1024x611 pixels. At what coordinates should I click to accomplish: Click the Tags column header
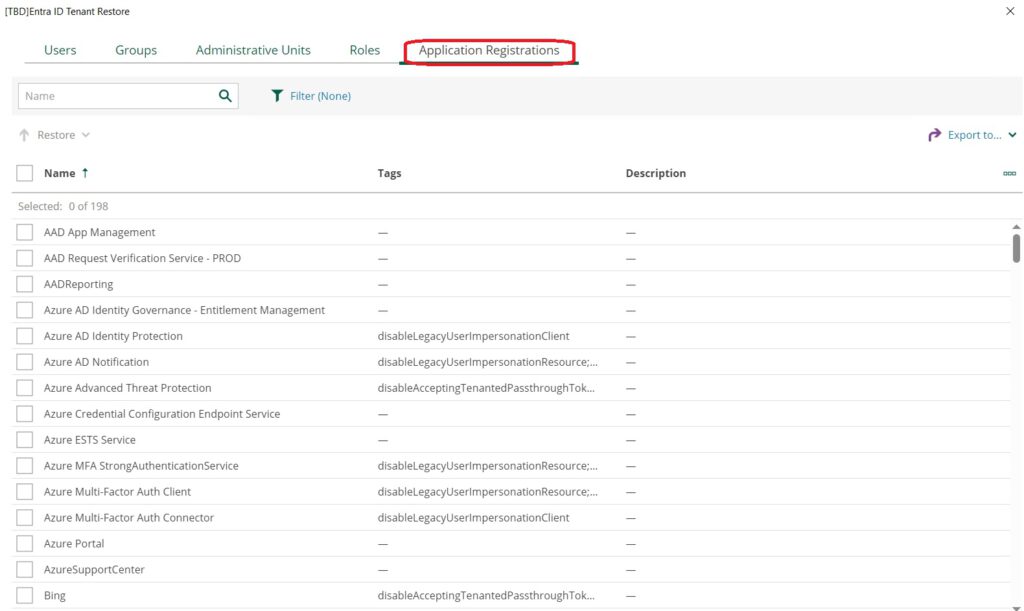click(389, 173)
